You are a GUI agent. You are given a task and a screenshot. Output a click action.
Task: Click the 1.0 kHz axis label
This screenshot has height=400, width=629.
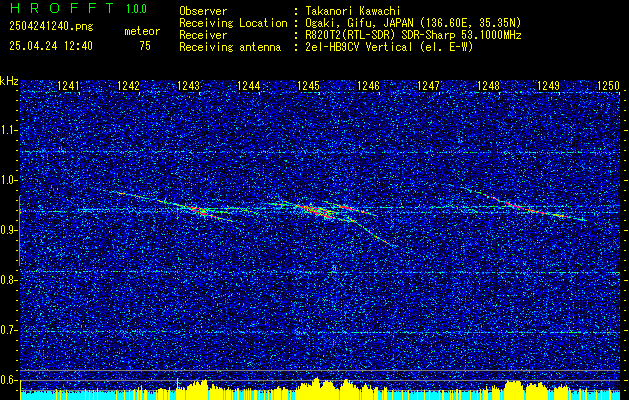9,180
